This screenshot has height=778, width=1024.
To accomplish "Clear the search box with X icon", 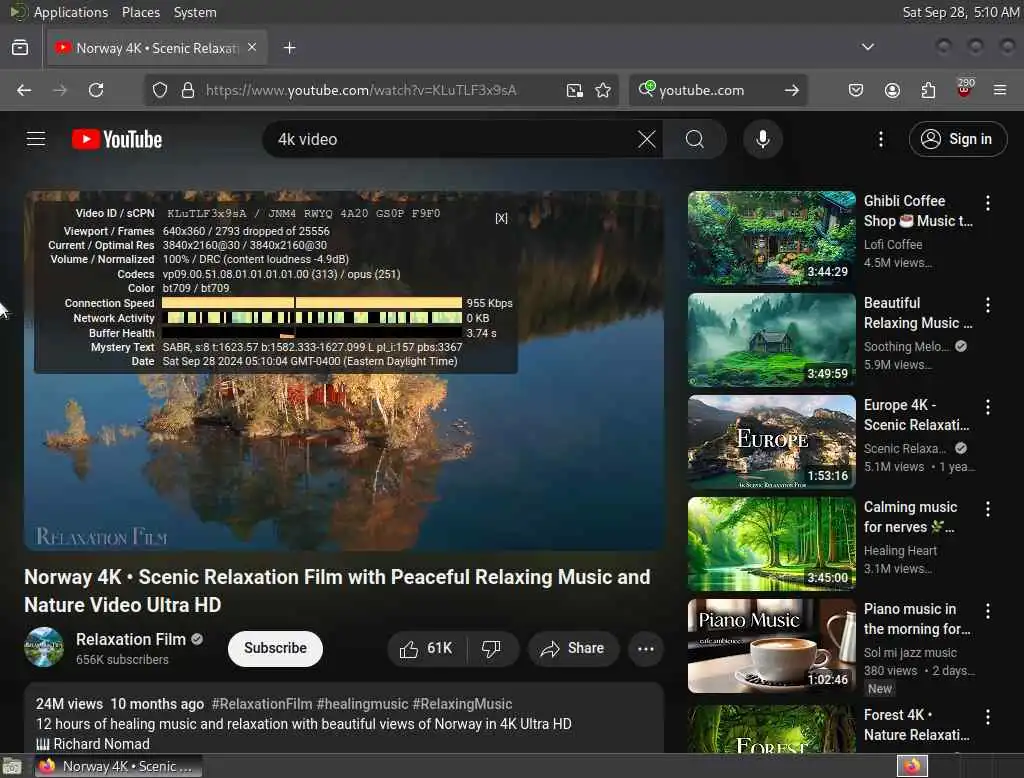I will coord(647,139).
